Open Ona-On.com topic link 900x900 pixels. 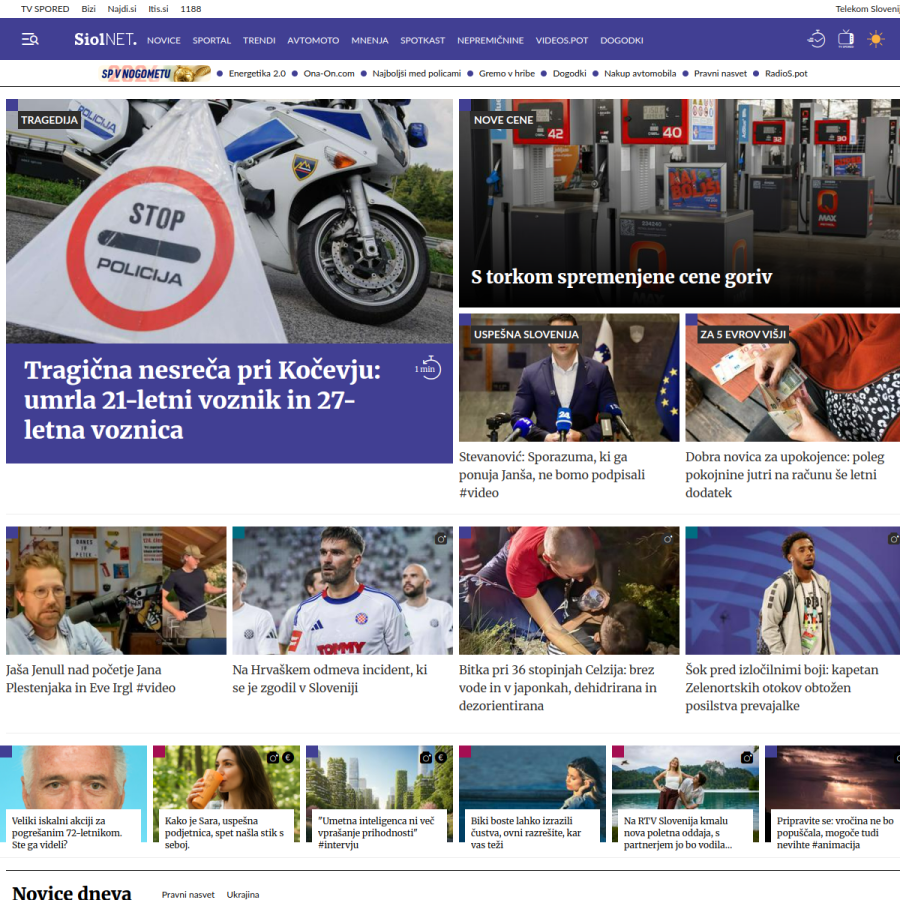329,73
